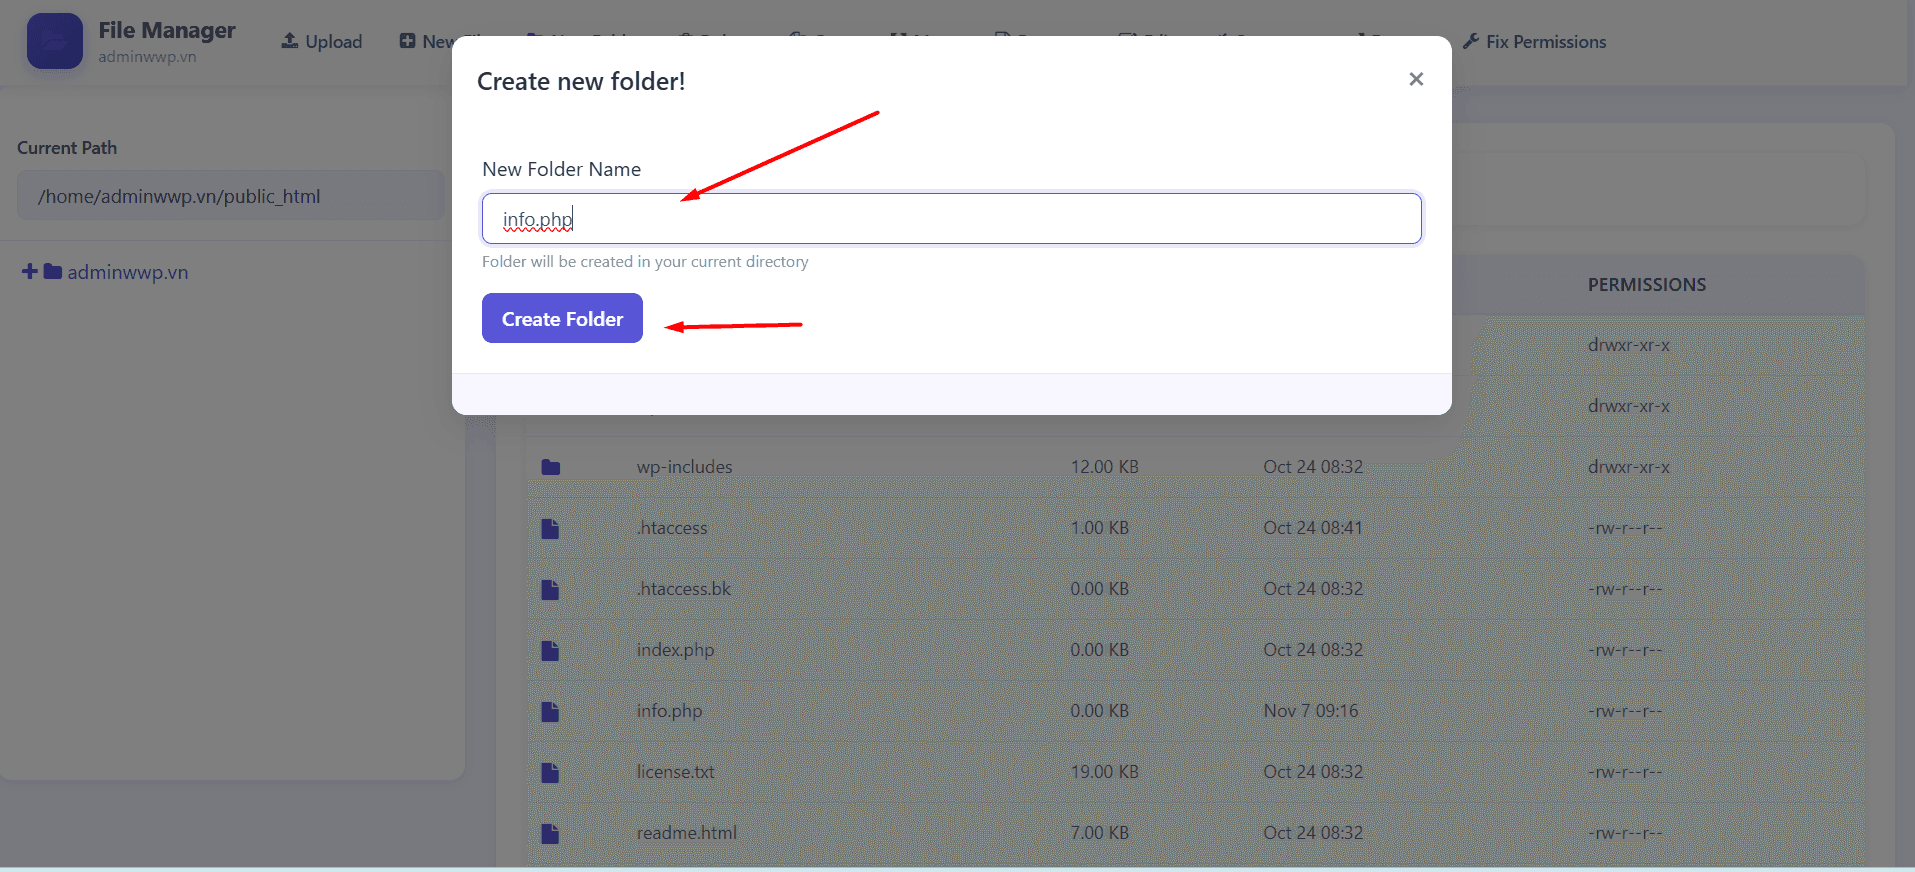Click the Create Folder button
The image size is (1915, 872).
[x=562, y=318]
